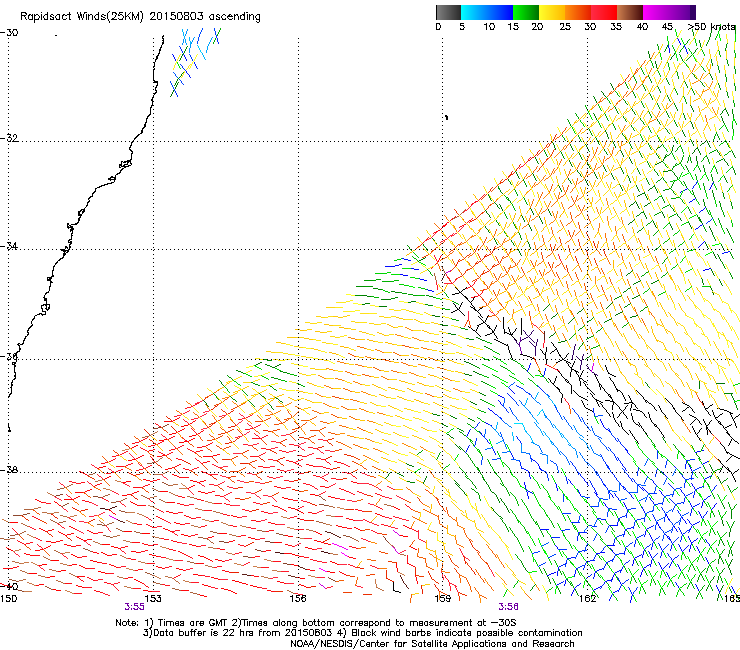740x650 pixels.
Task: Click longitude label 162 on bottom axis
Action: [x=588, y=599]
